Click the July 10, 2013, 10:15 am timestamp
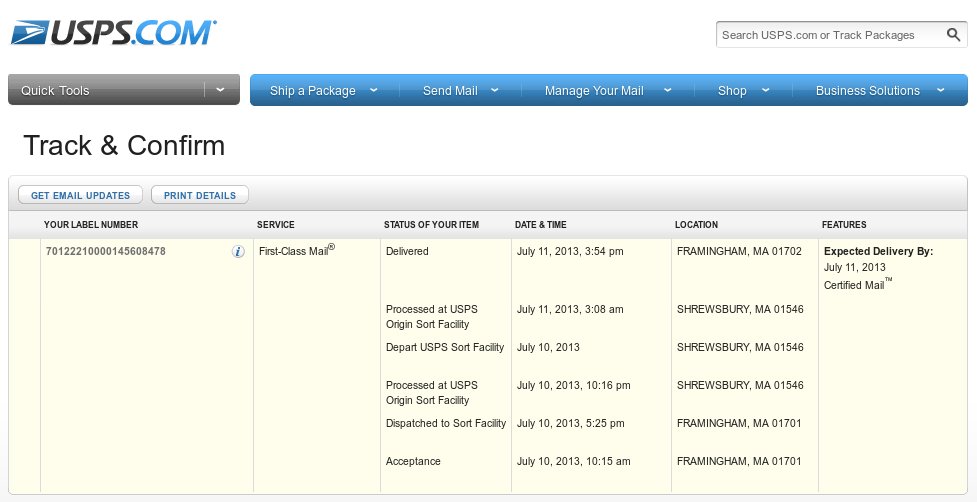 (573, 461)
